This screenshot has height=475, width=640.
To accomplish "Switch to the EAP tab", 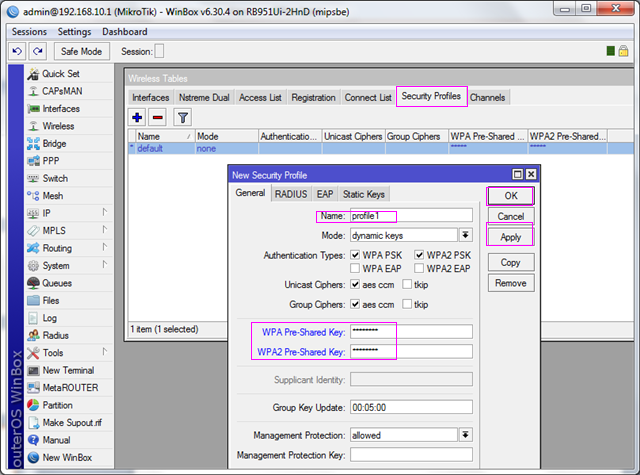I will [x=325, y=194].
